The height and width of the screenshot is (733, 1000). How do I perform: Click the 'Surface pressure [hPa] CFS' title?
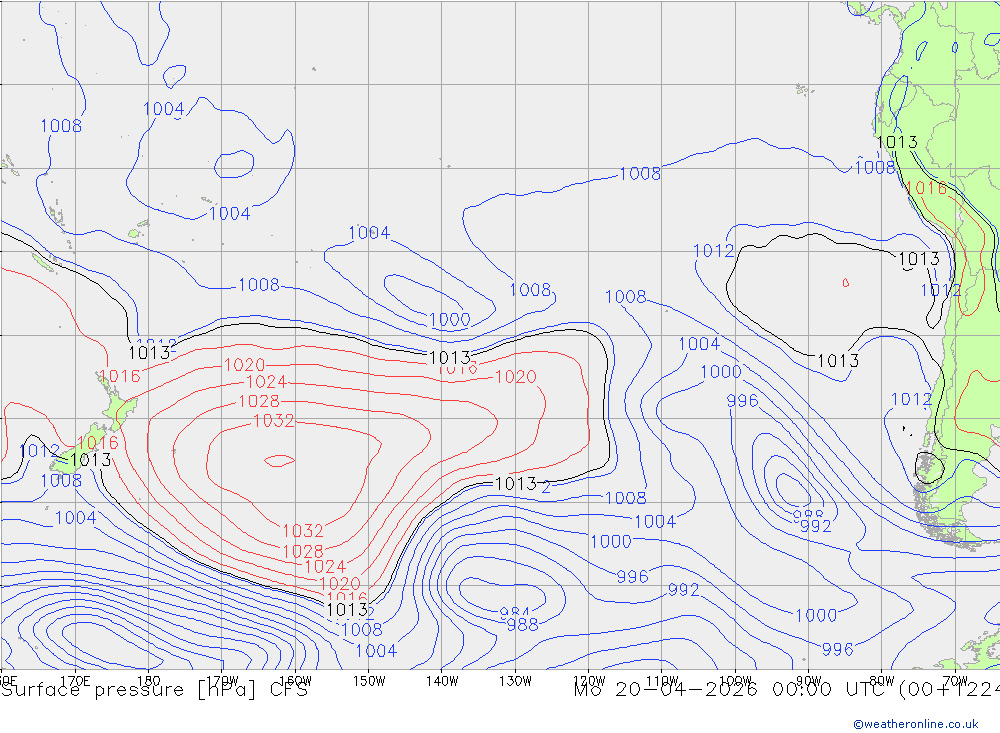(x=154, y=690)
